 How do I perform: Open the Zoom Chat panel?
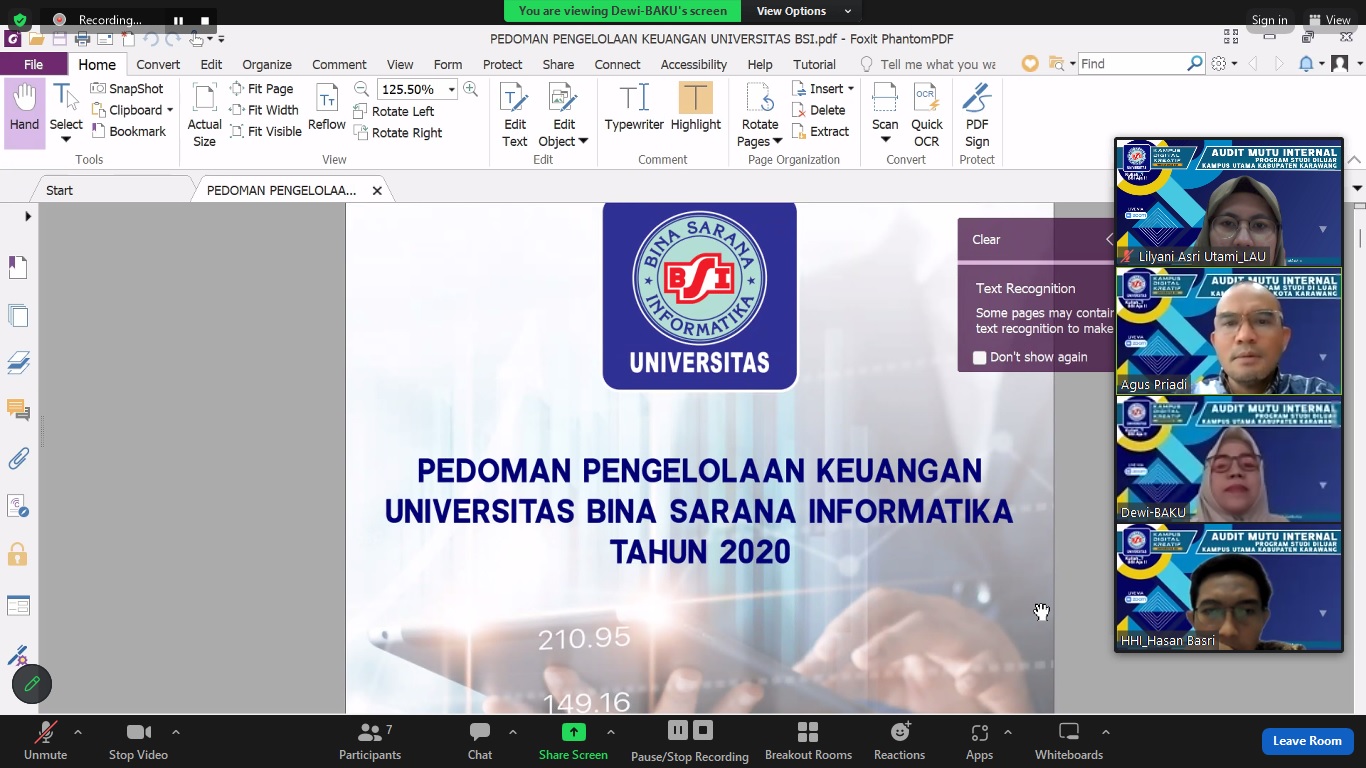point(480,741)
